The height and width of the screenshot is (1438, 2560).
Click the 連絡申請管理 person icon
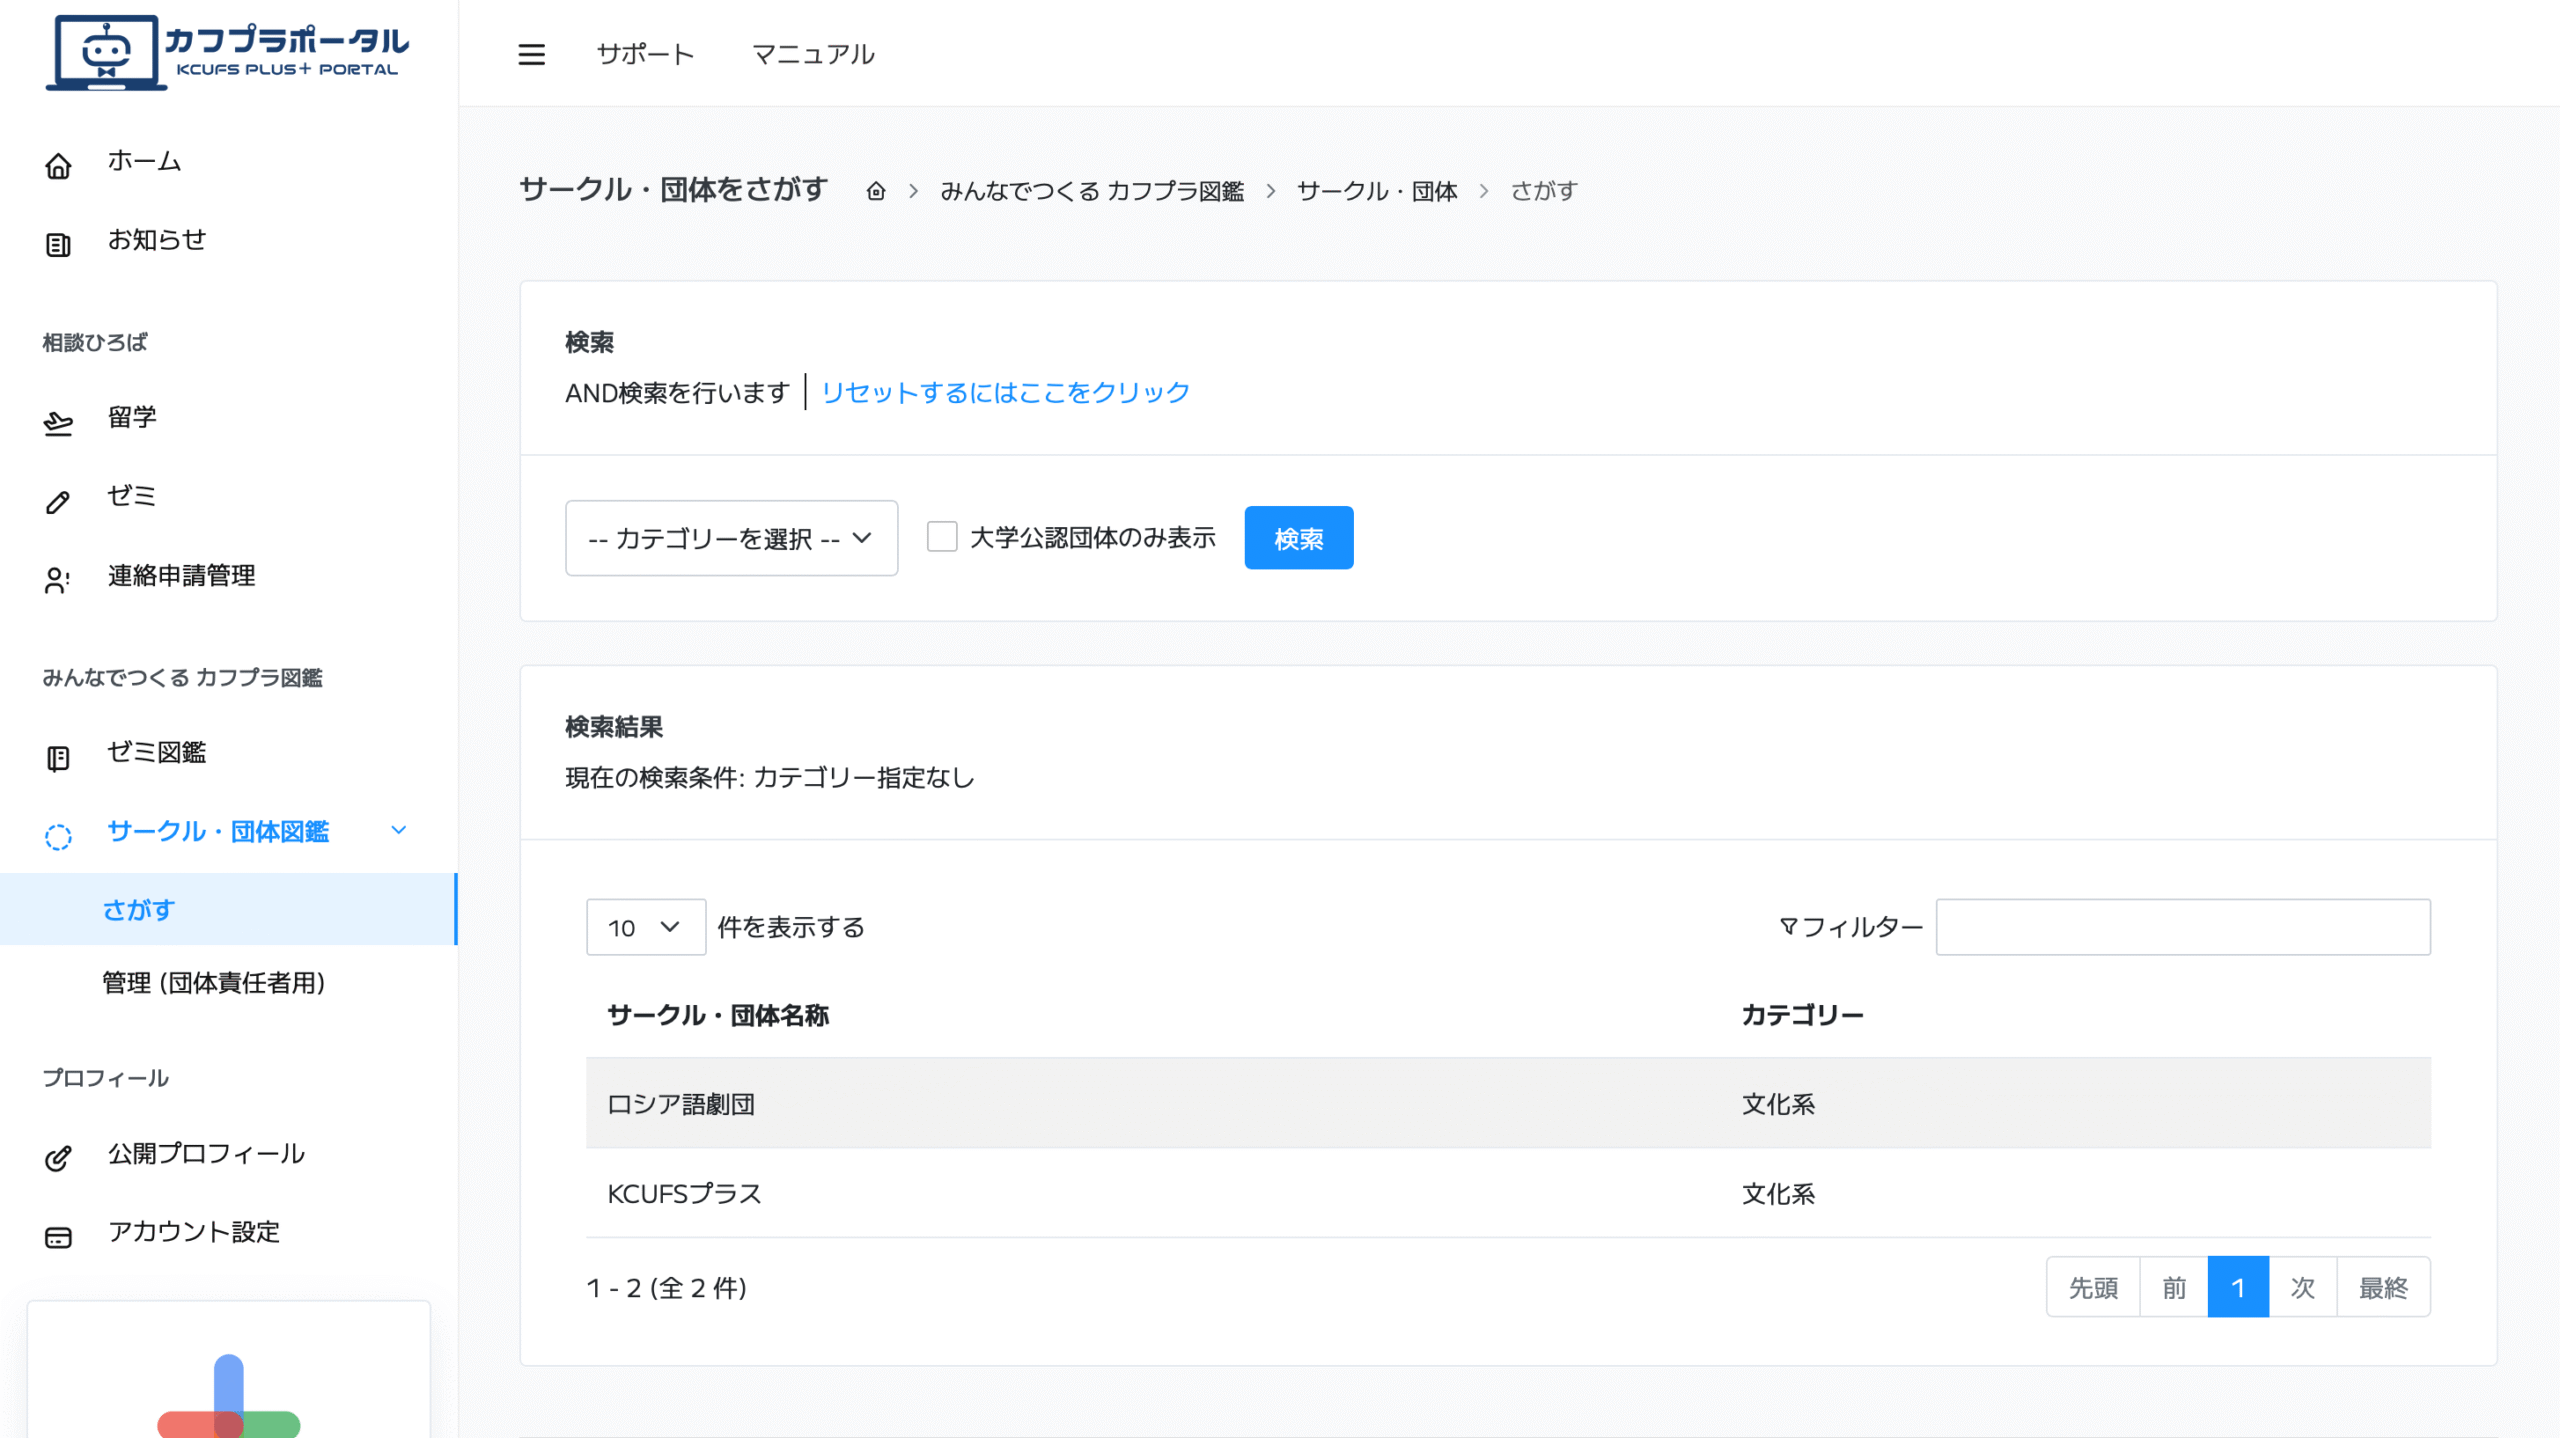tap(58, 580)
